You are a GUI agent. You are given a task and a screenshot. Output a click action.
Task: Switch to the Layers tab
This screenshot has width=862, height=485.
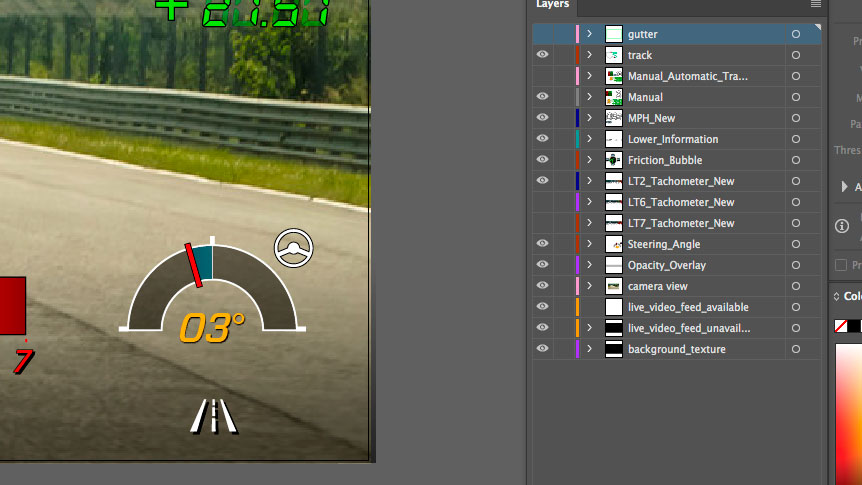[553, 5]
